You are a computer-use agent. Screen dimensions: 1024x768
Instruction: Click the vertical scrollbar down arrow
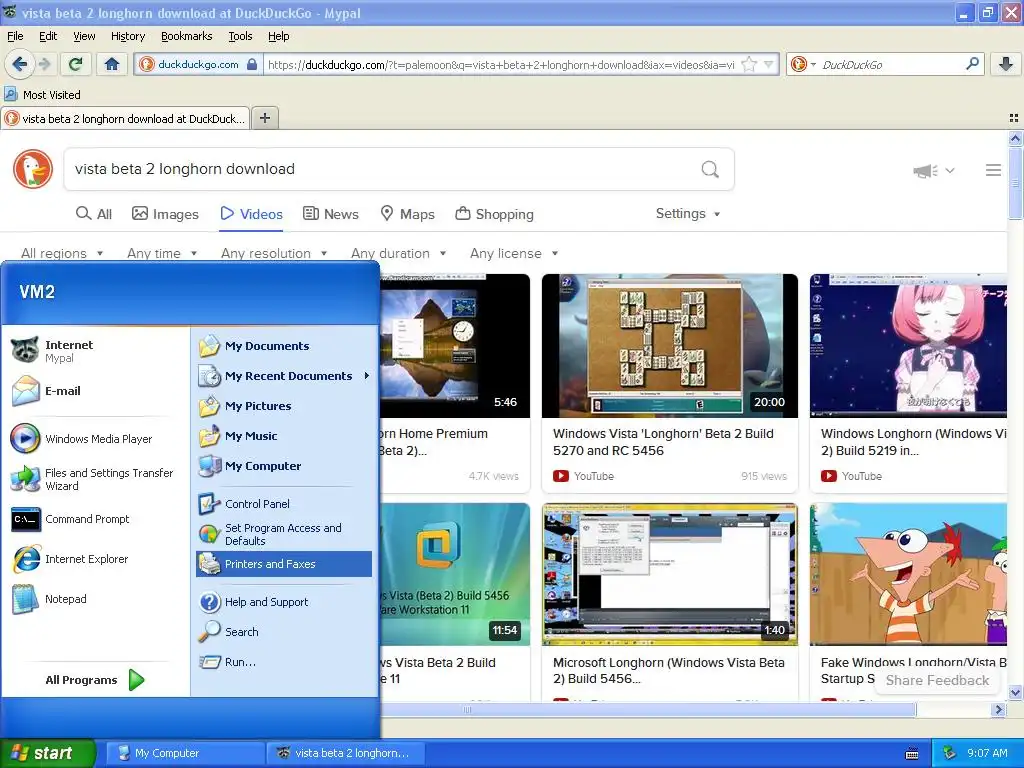pos(1015,692)
